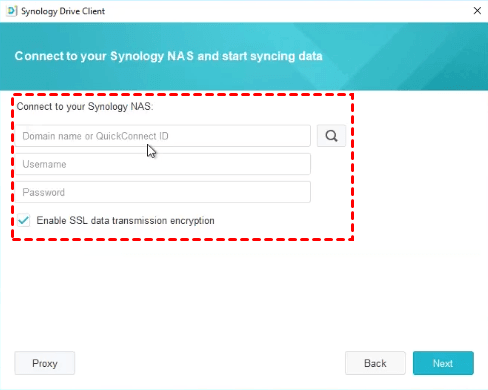Open the Proxy settings button

(45, 363)
